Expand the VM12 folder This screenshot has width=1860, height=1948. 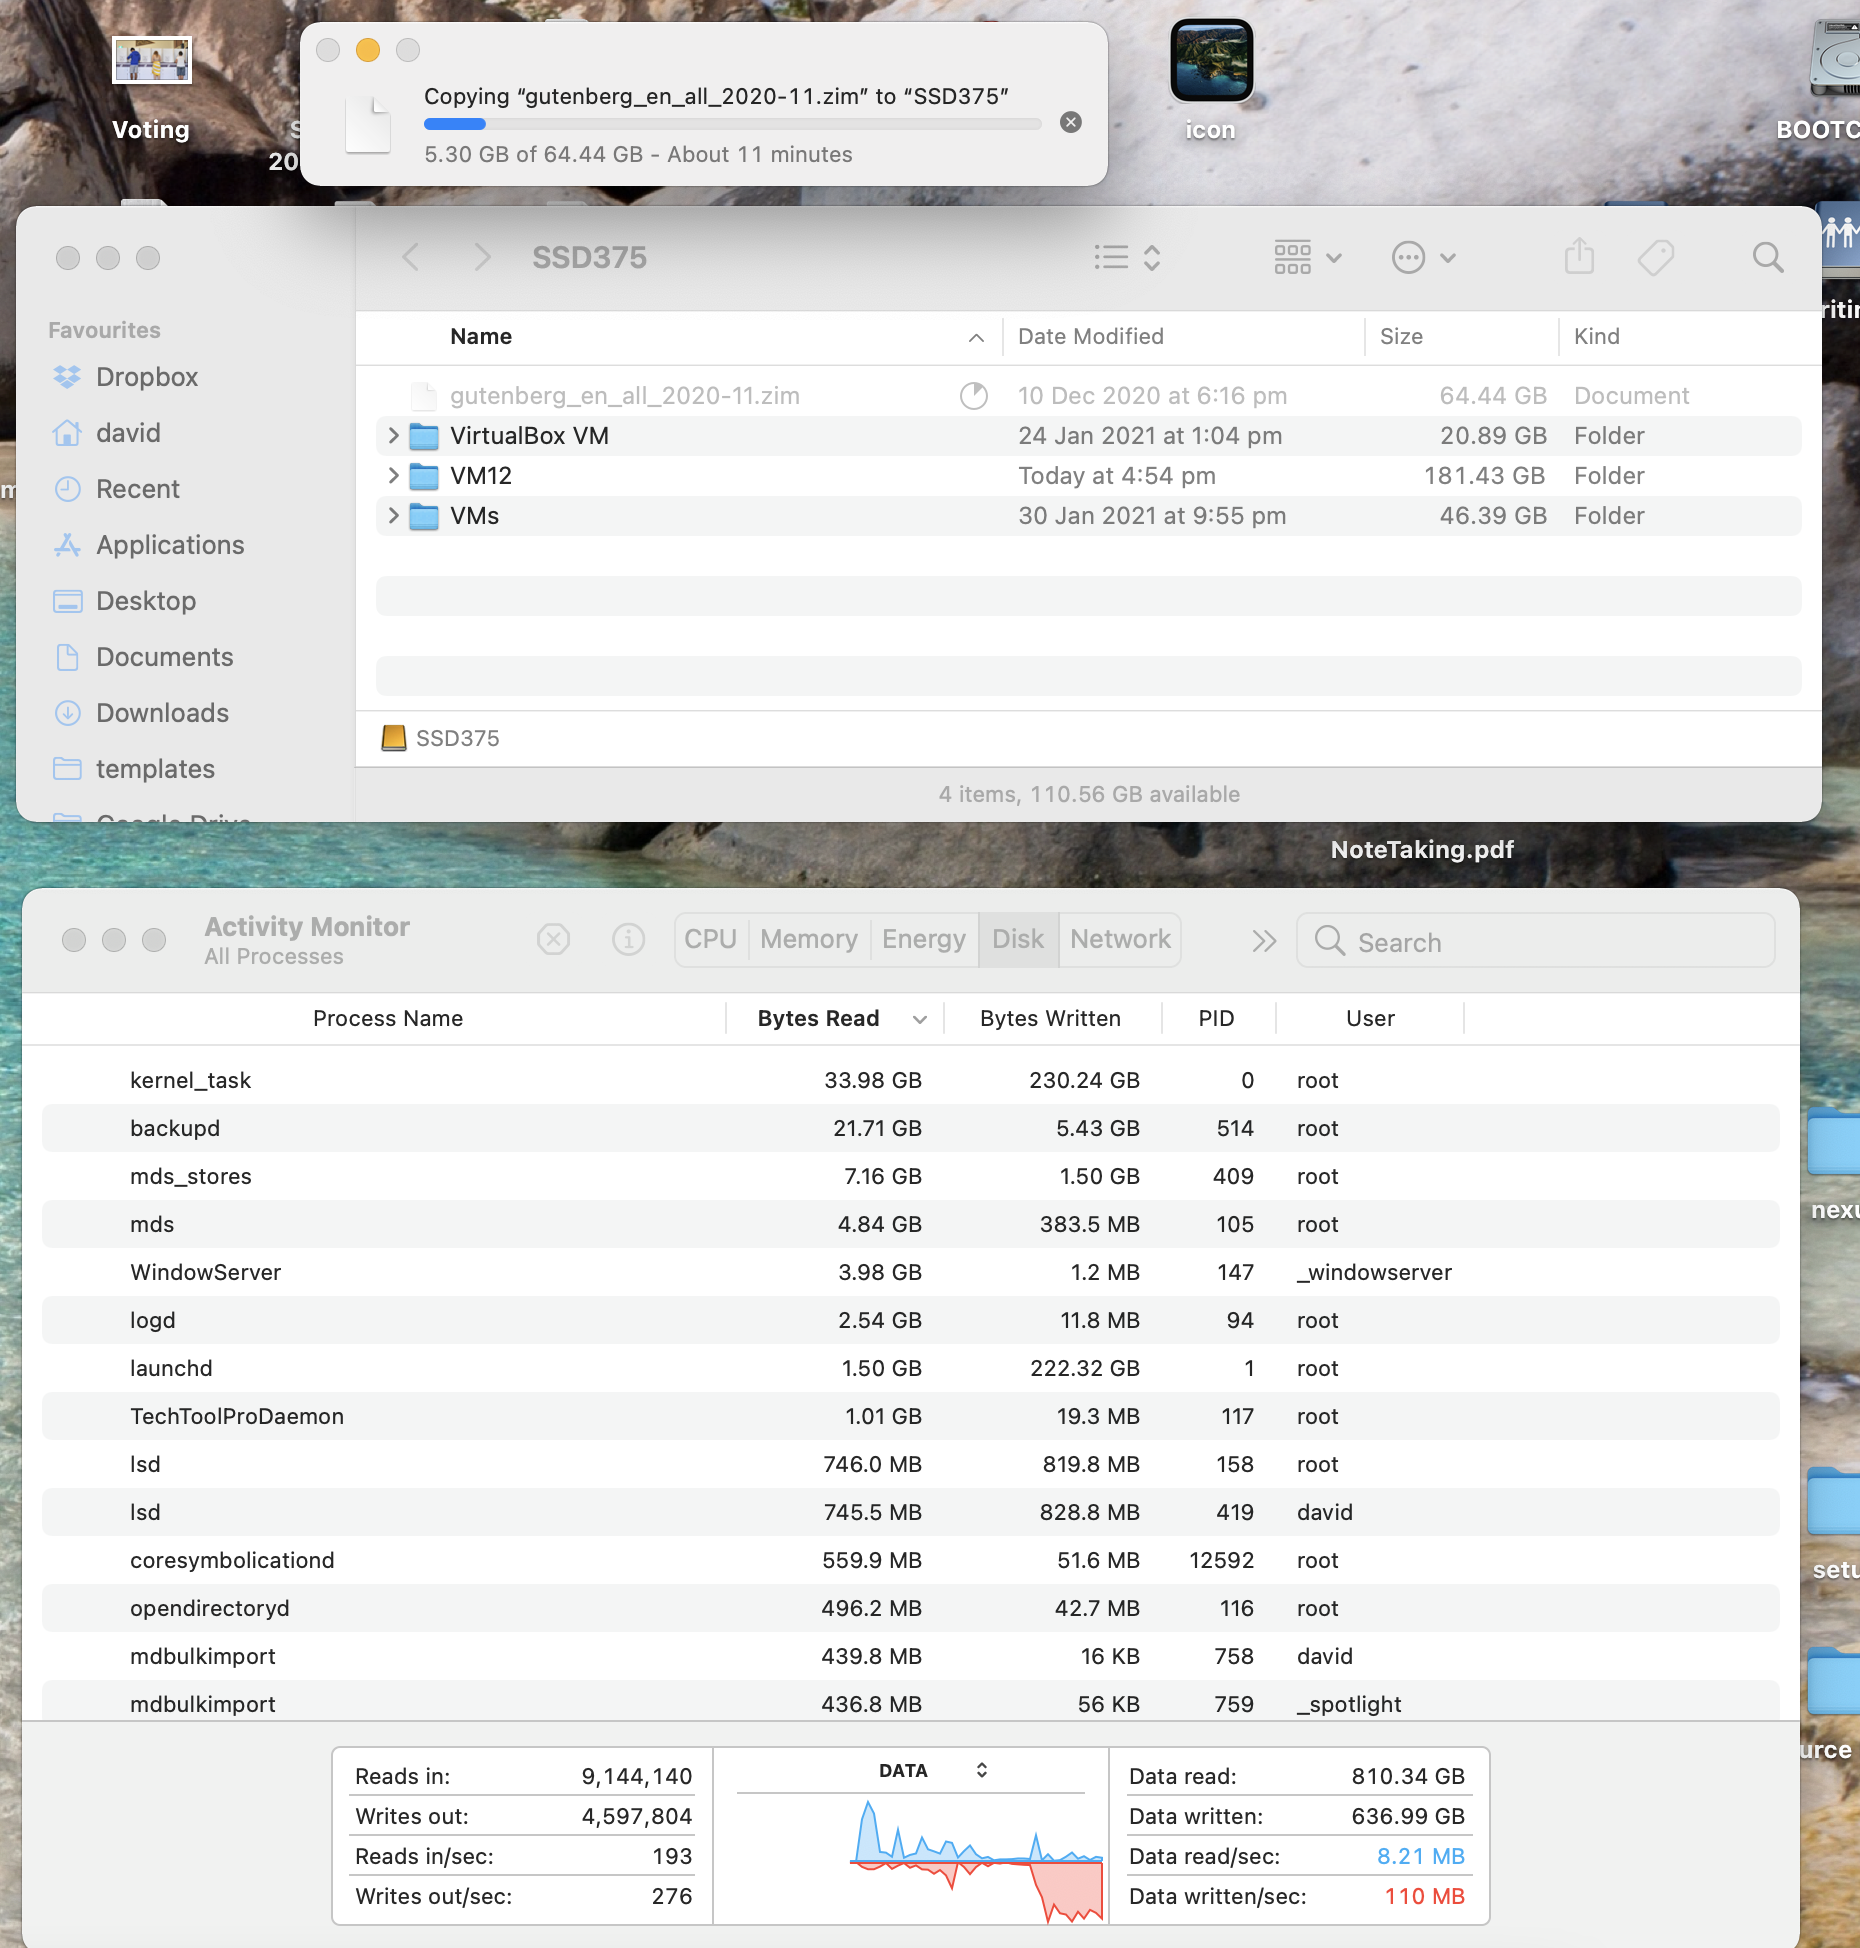[393, 476]
